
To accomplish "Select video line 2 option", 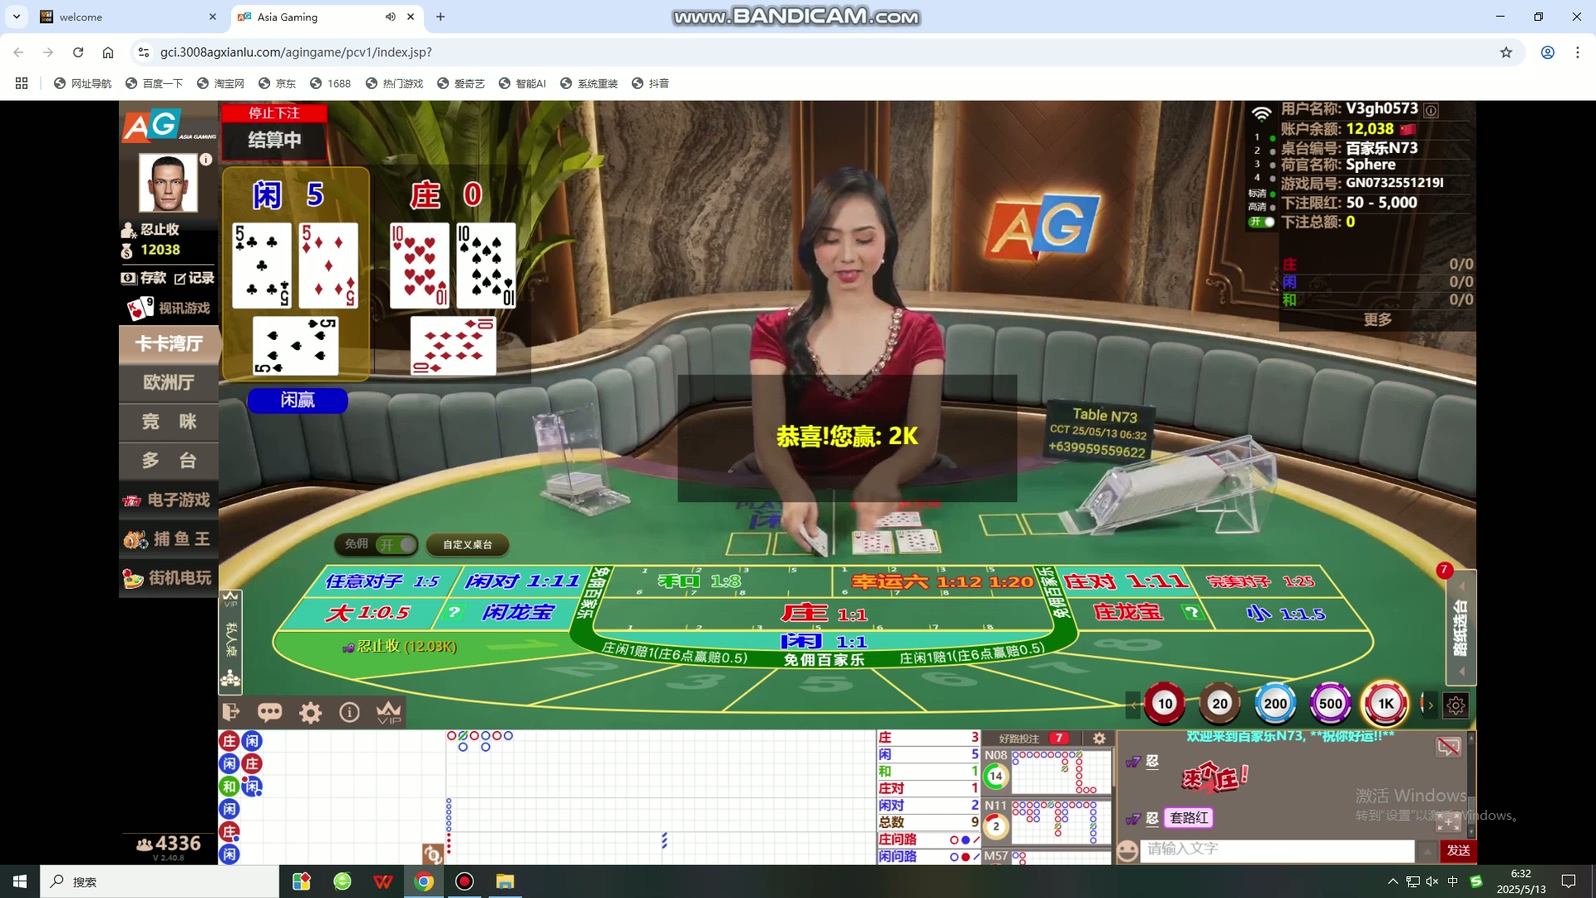I will pyautogui.click(x=1271, y=151).
